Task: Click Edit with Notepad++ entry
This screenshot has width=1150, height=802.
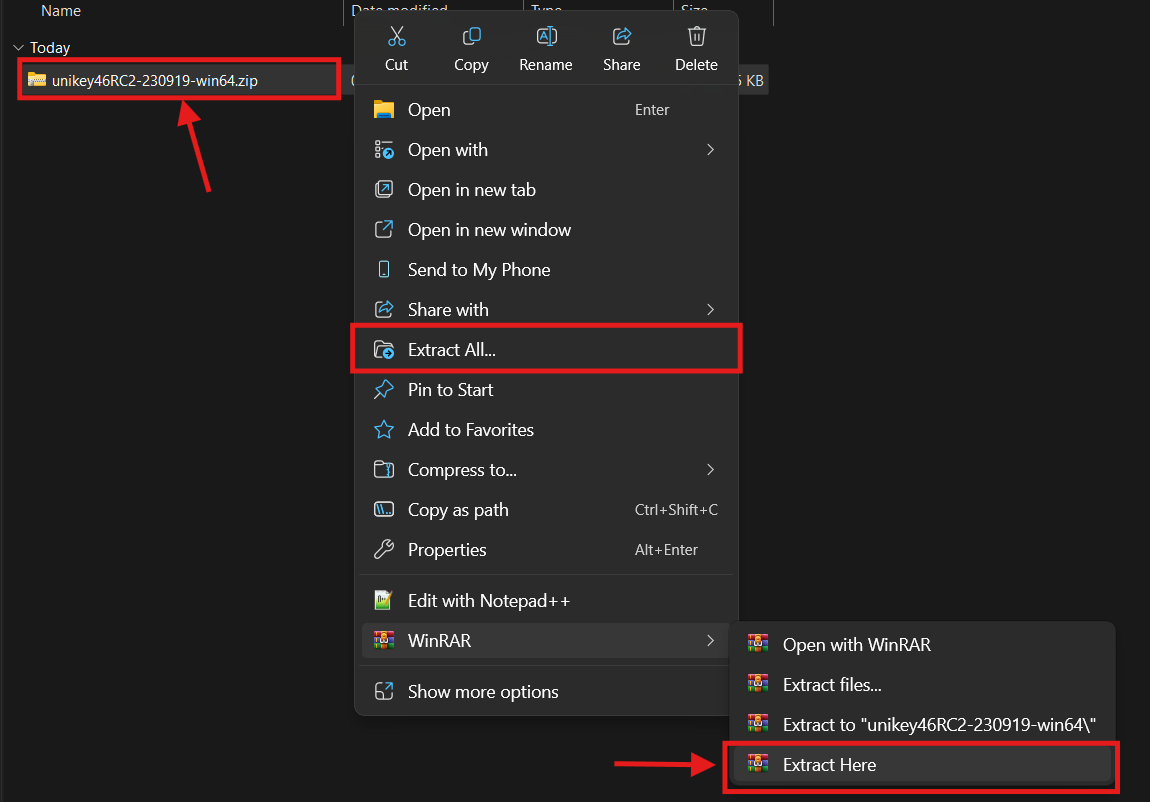Action: click(489, 601)
